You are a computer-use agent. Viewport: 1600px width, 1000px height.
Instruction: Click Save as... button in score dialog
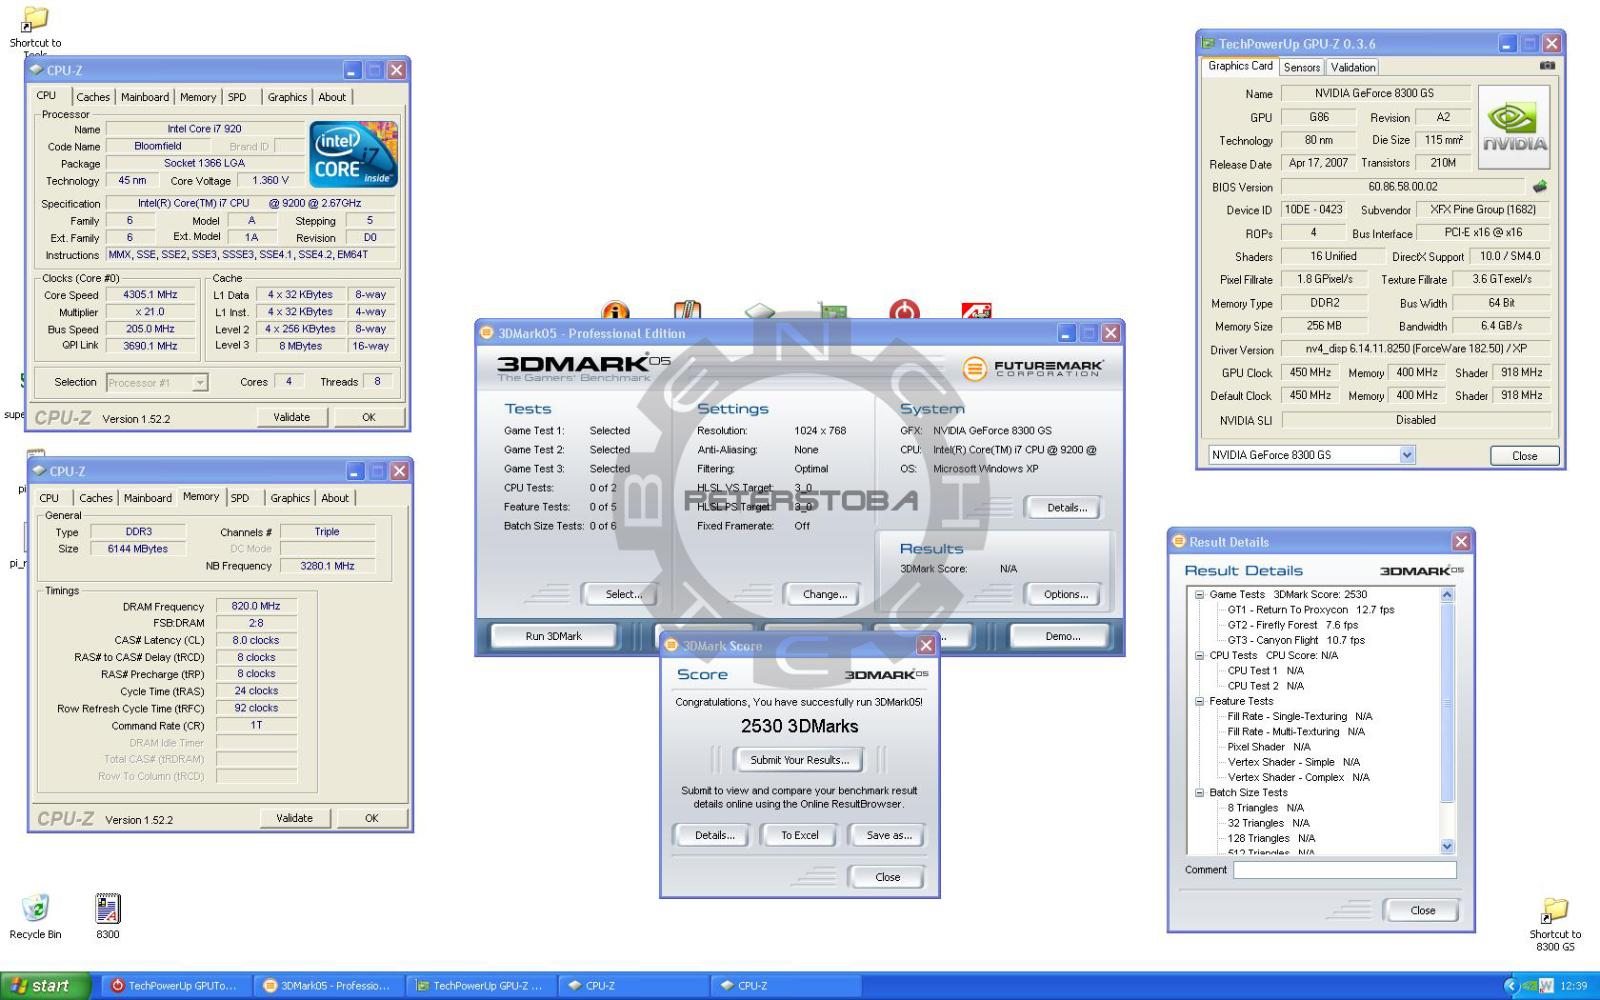pos(889,835)
